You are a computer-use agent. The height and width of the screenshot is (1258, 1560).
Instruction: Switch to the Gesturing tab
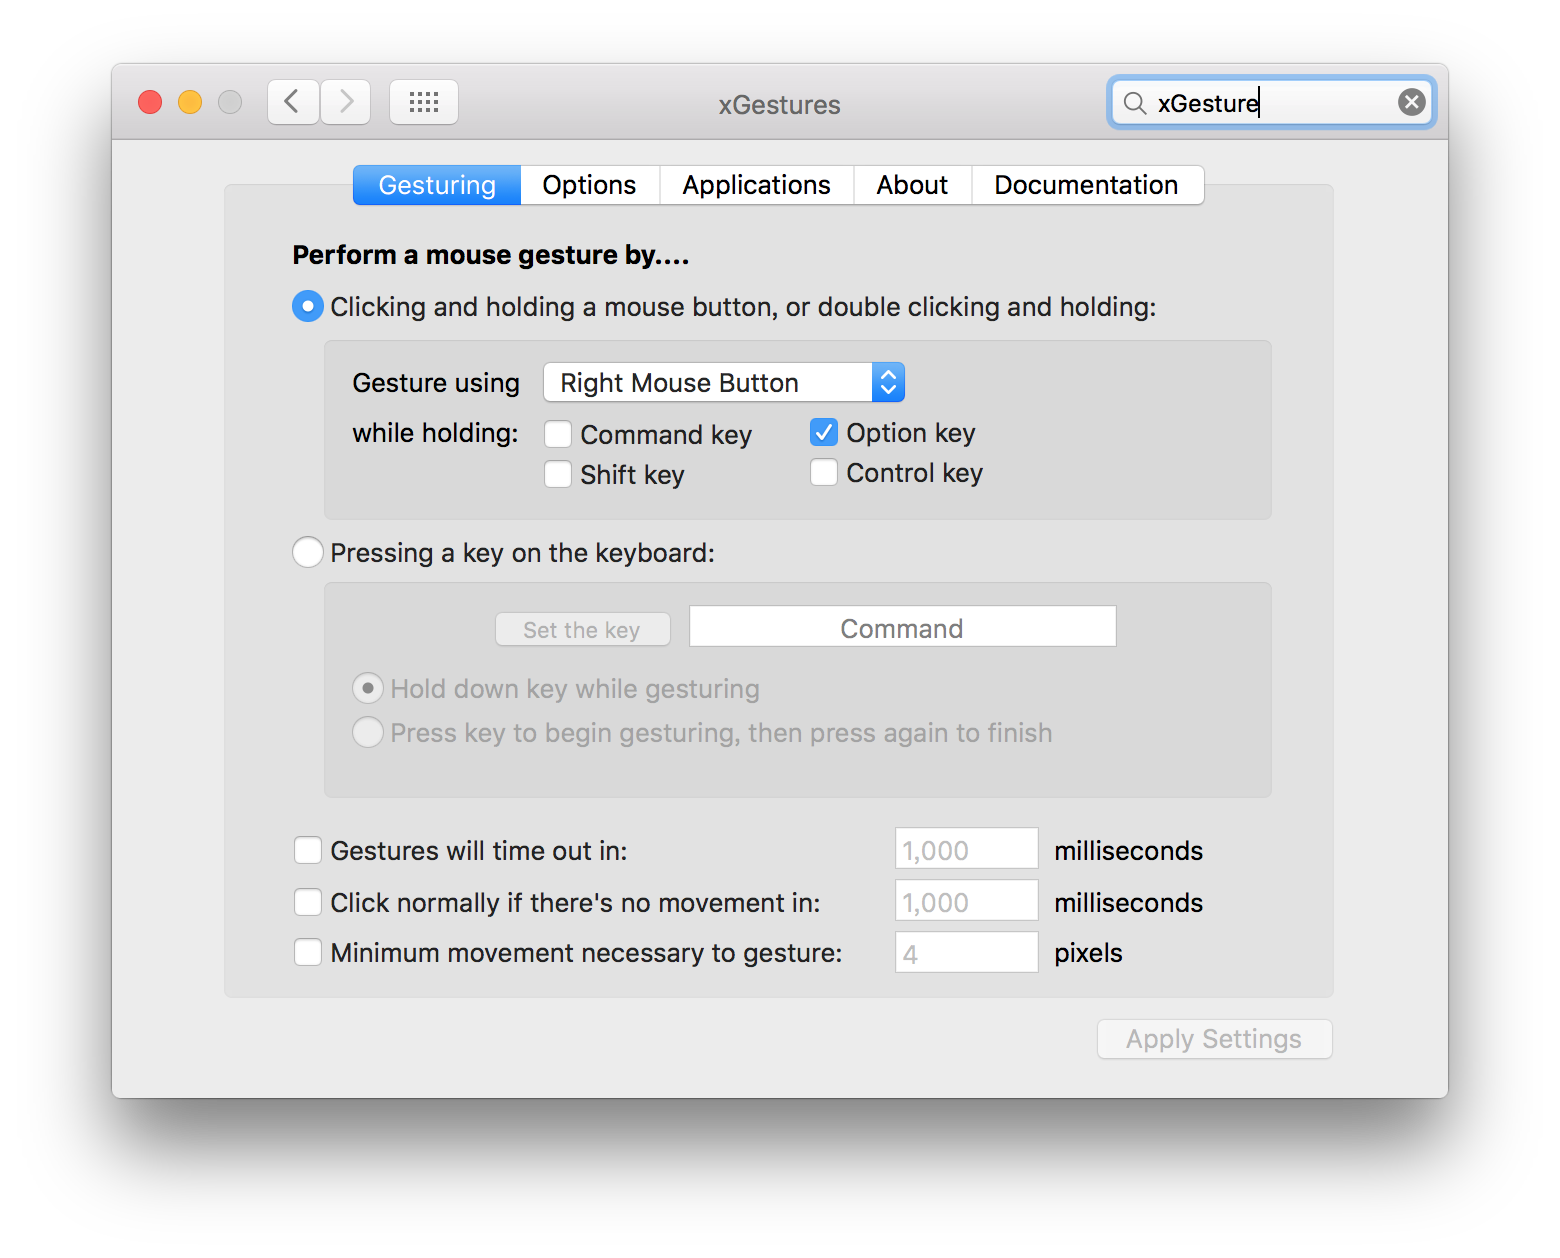click(x=437, y=185)
